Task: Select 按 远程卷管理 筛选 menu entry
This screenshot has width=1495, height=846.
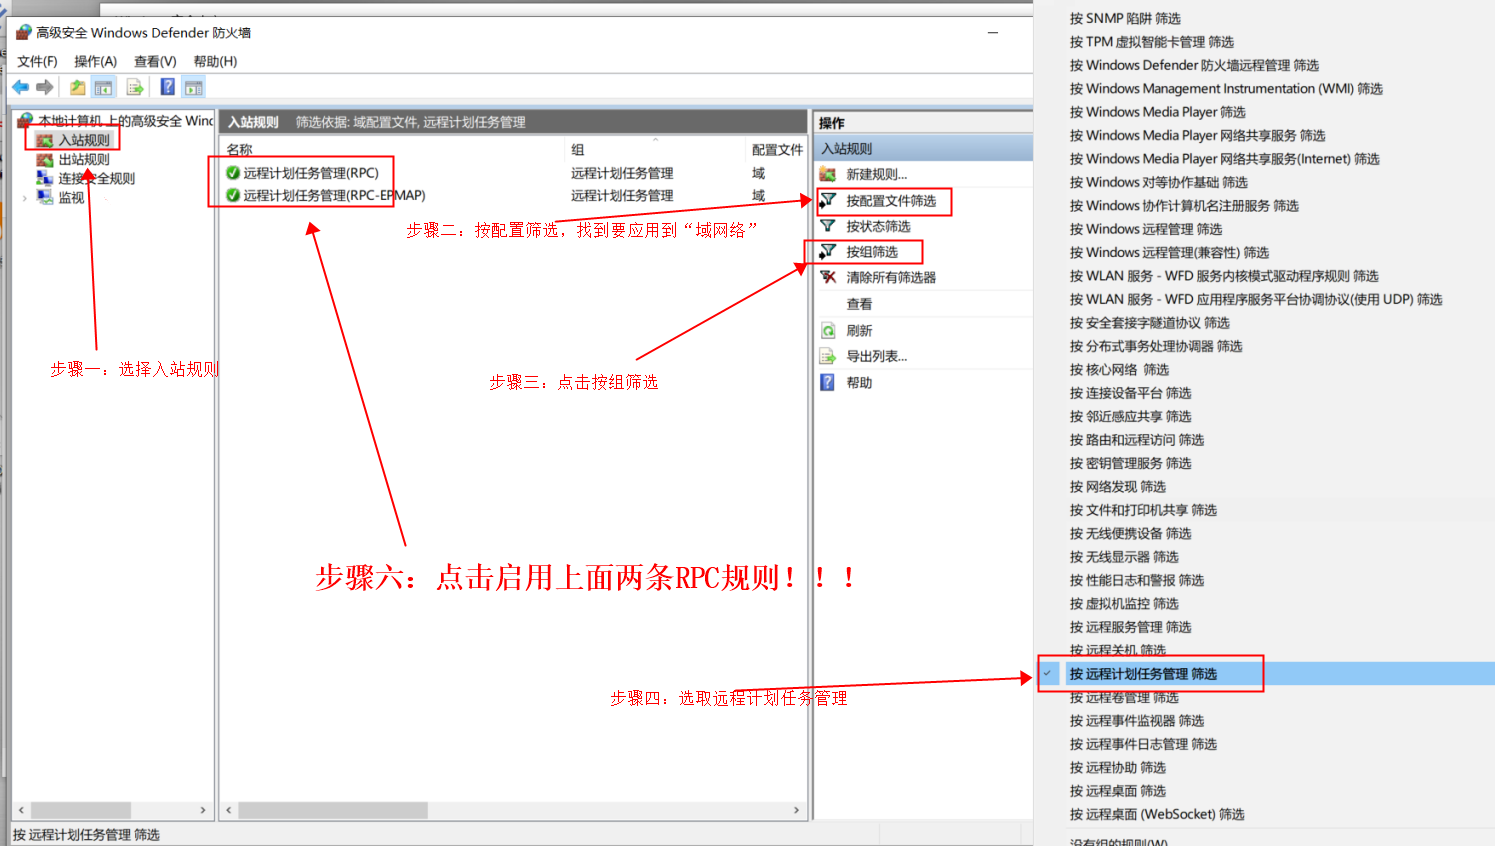Action: pos(1124,697)
